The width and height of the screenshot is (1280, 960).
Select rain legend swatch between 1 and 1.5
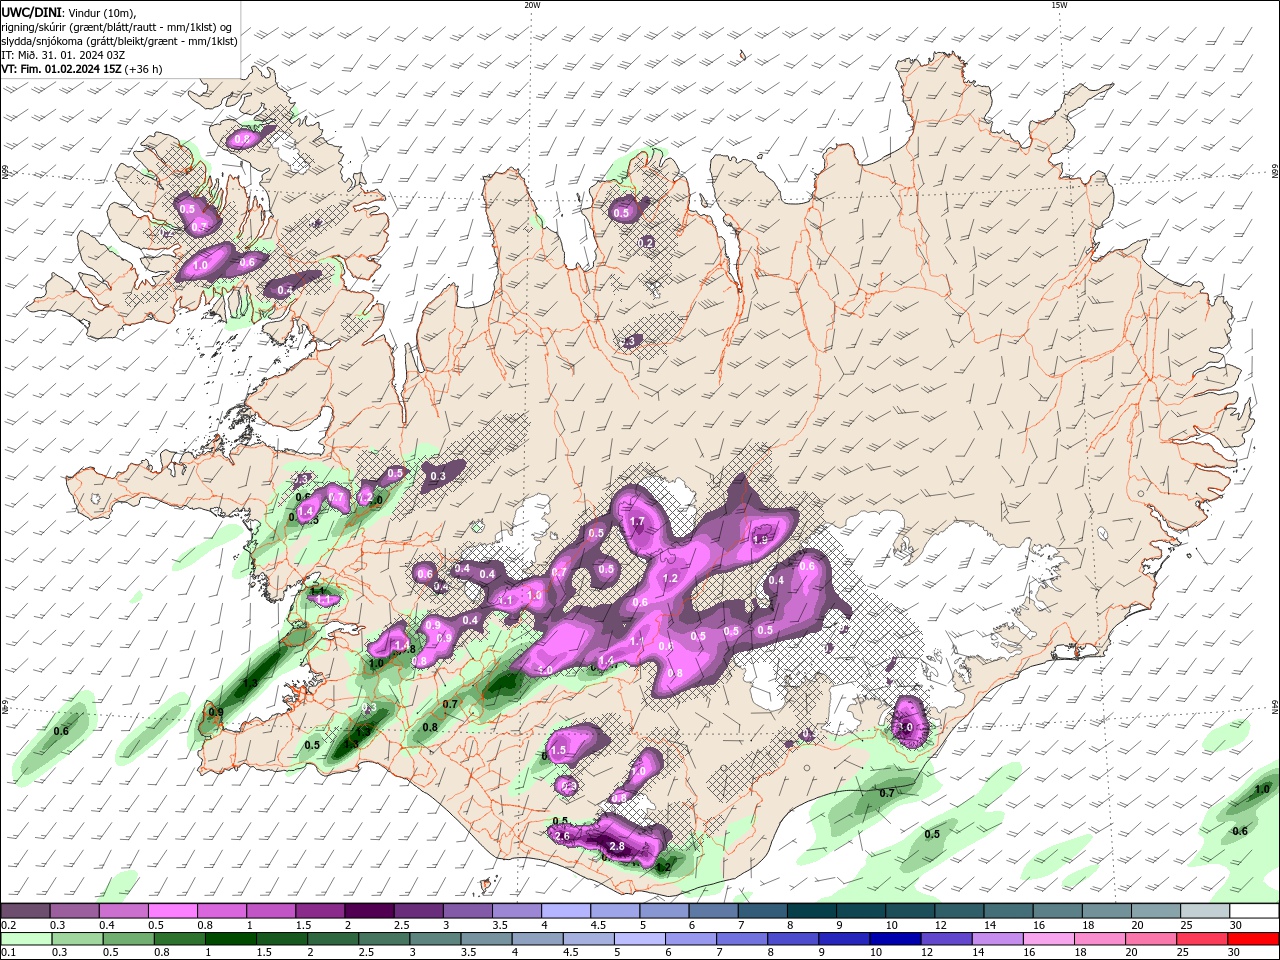[x=231, y=939]
